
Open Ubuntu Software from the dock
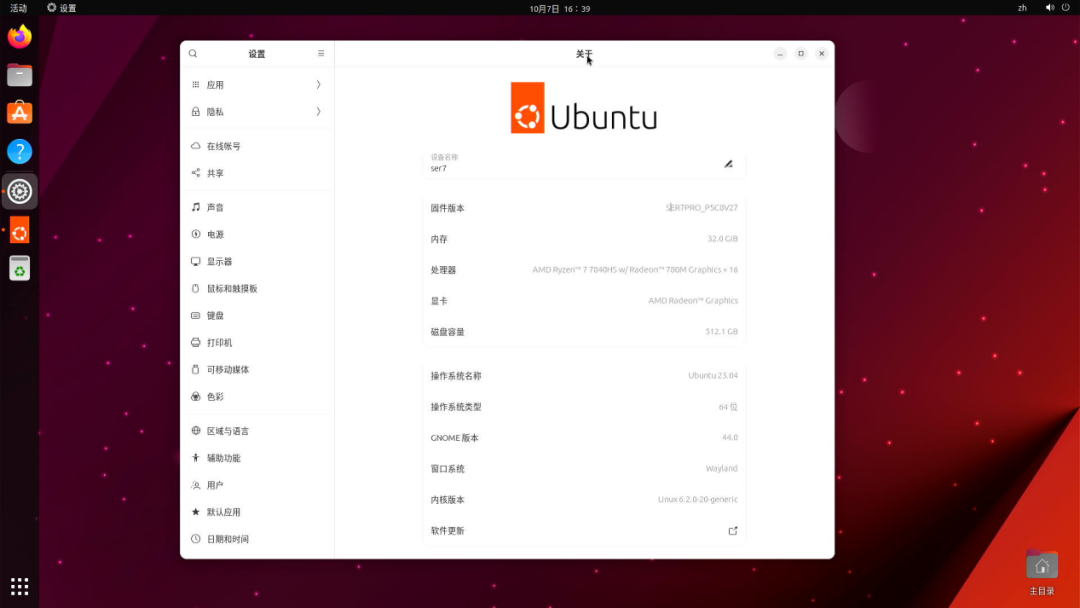coord(19,112)
